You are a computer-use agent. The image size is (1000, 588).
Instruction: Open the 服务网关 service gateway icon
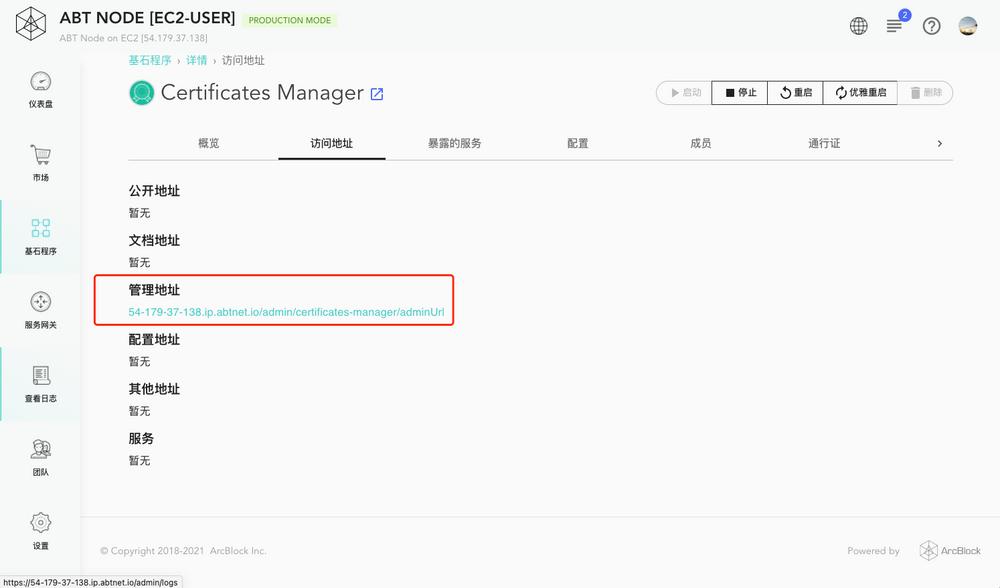point(41,302)
